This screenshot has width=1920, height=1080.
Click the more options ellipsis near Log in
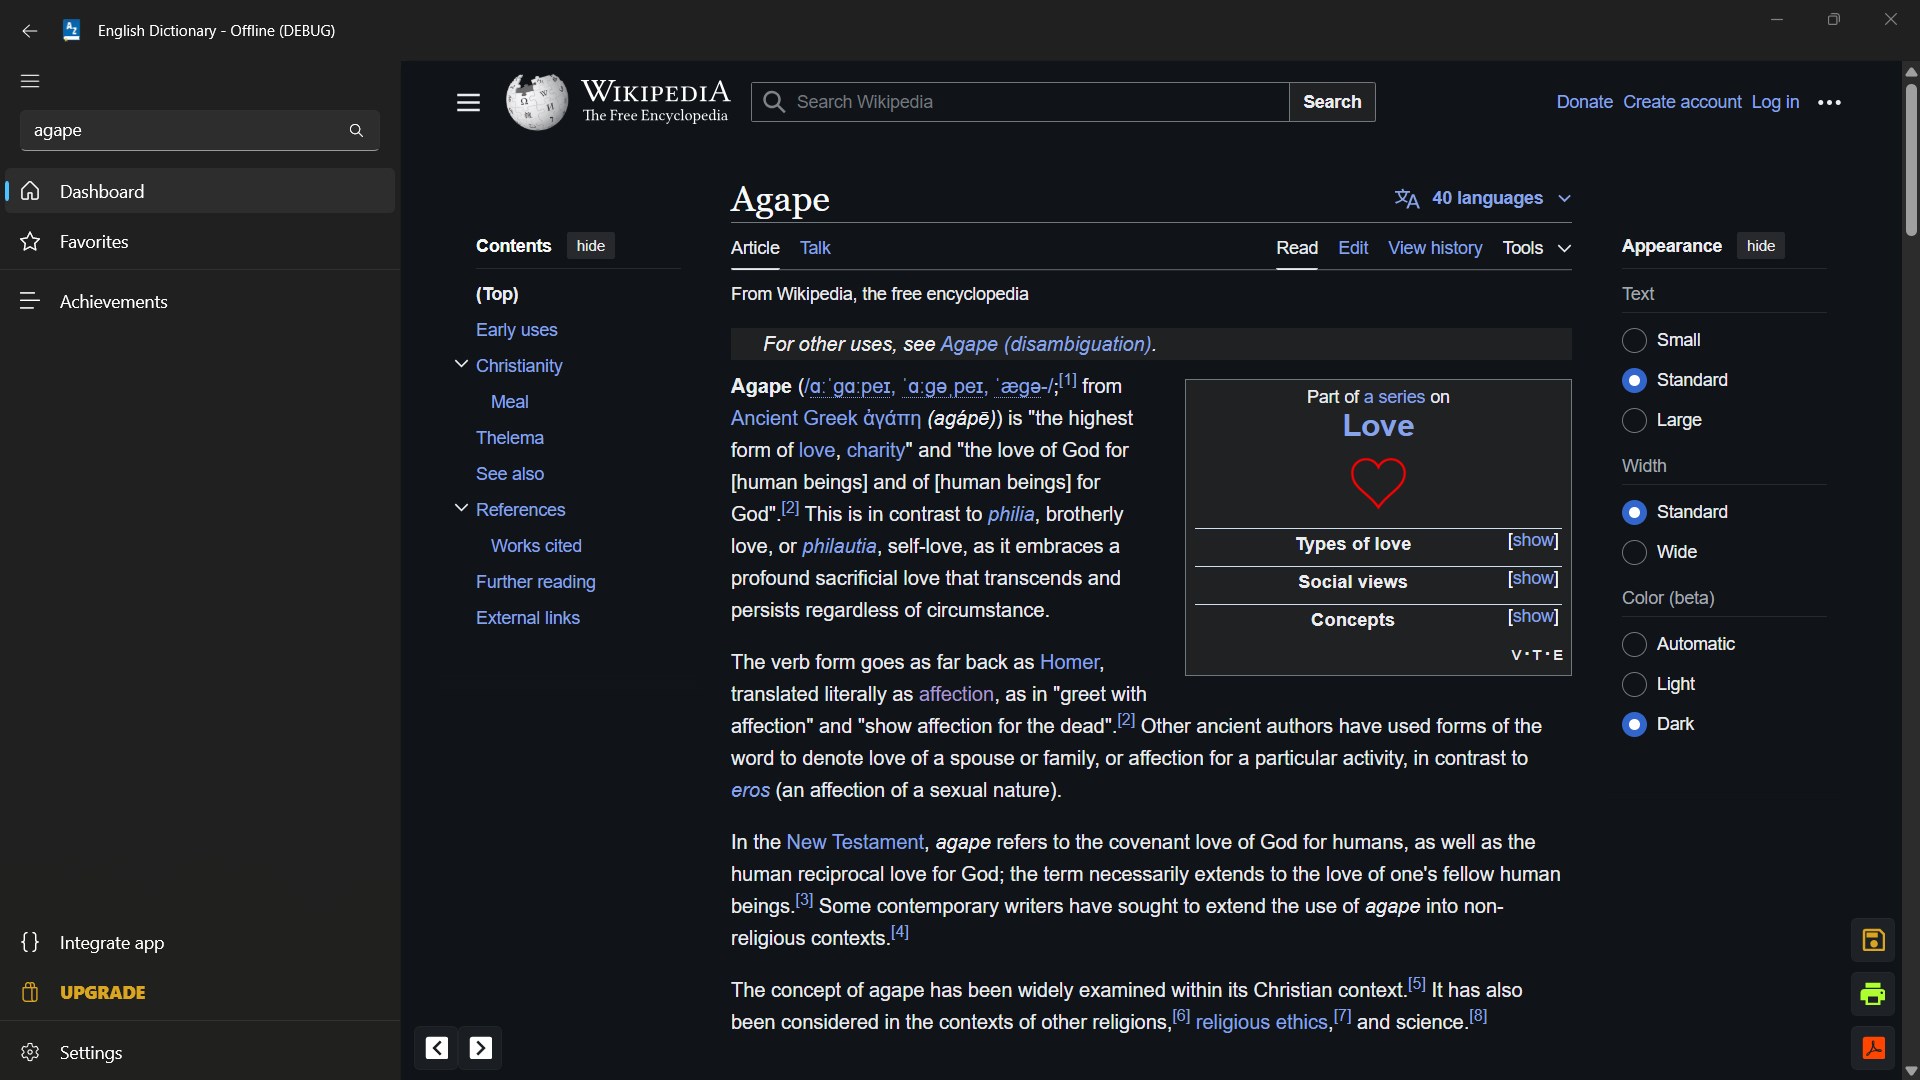coord(1831,102)
